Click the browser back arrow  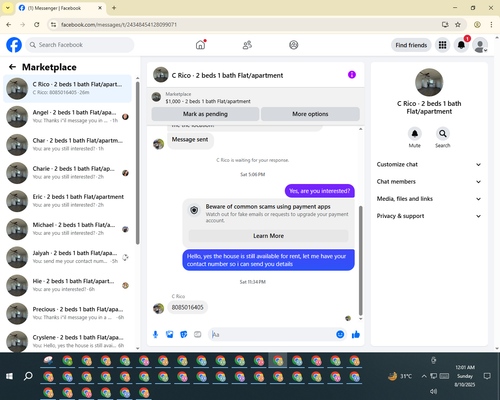9,25
